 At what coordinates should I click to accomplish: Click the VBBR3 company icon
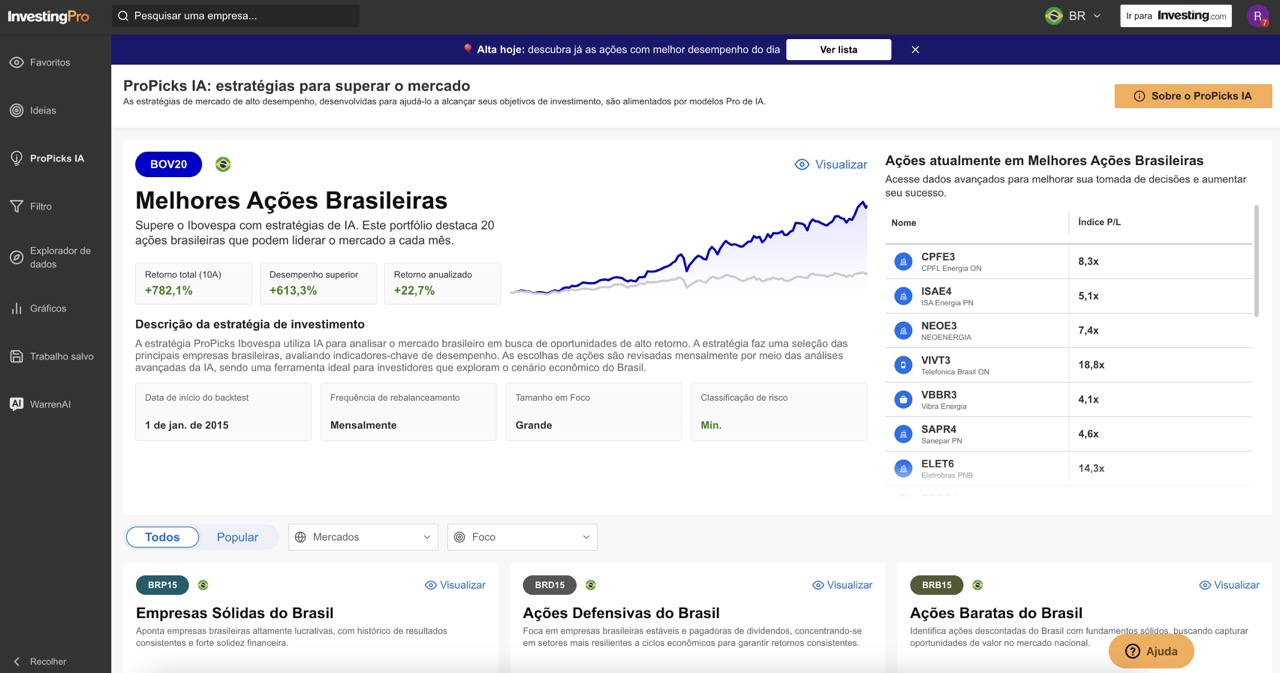point(903,399)
